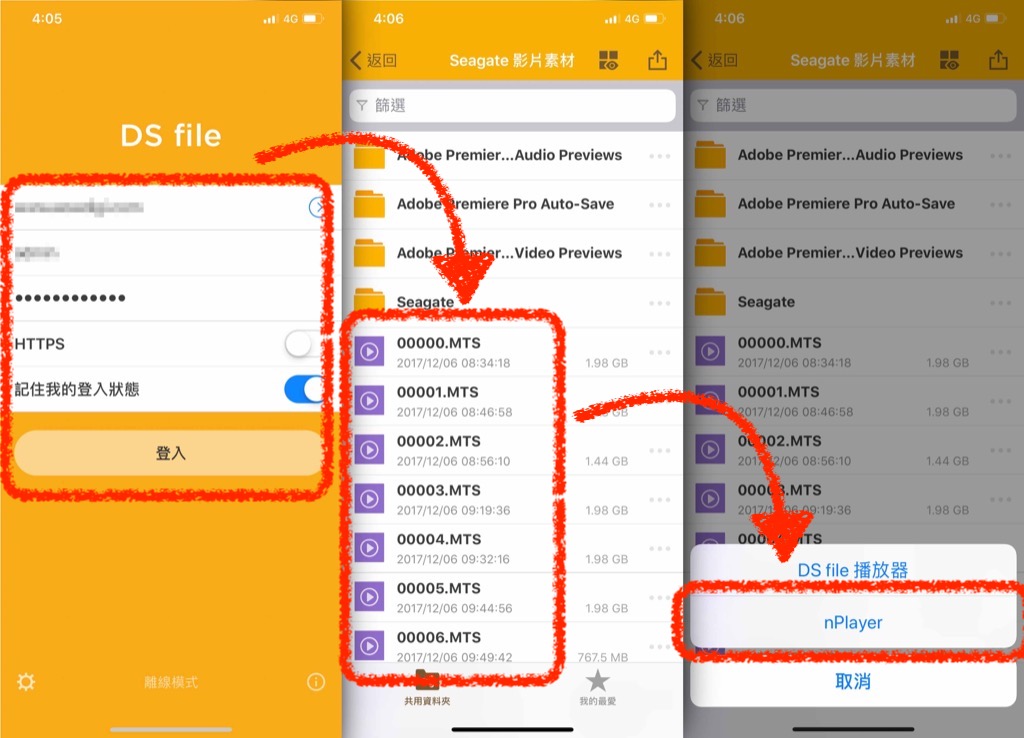Viewport: 1024px width, 738px height.
Task: Toggle the HTTPS switch
Action: pos(306,344)
